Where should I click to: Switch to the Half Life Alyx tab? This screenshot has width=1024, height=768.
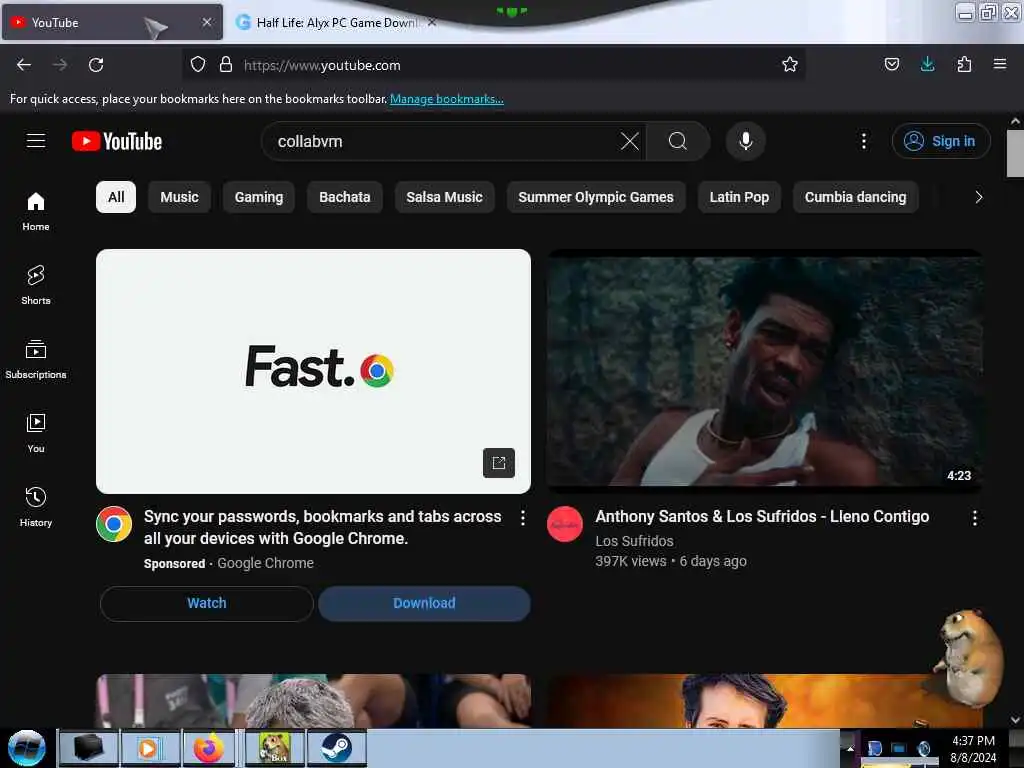pyautogui.click(x=333, y=22)
